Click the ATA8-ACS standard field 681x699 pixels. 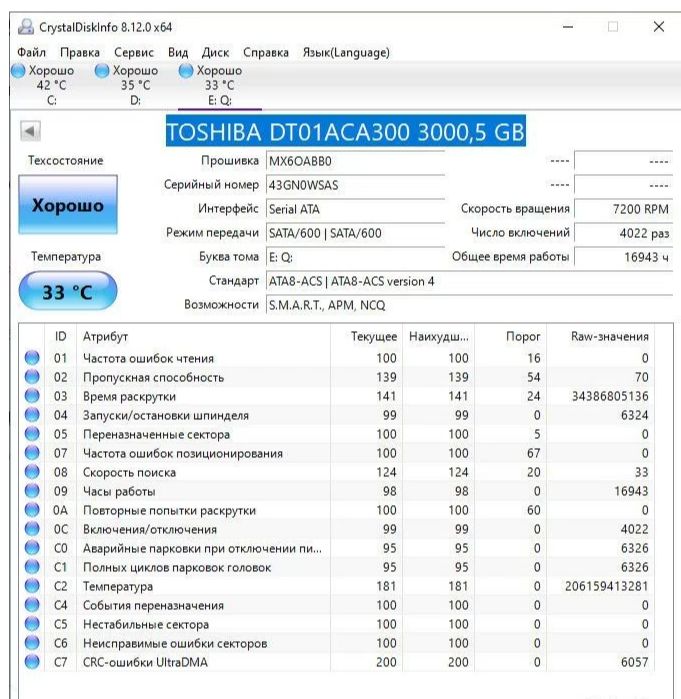point(469,281)
